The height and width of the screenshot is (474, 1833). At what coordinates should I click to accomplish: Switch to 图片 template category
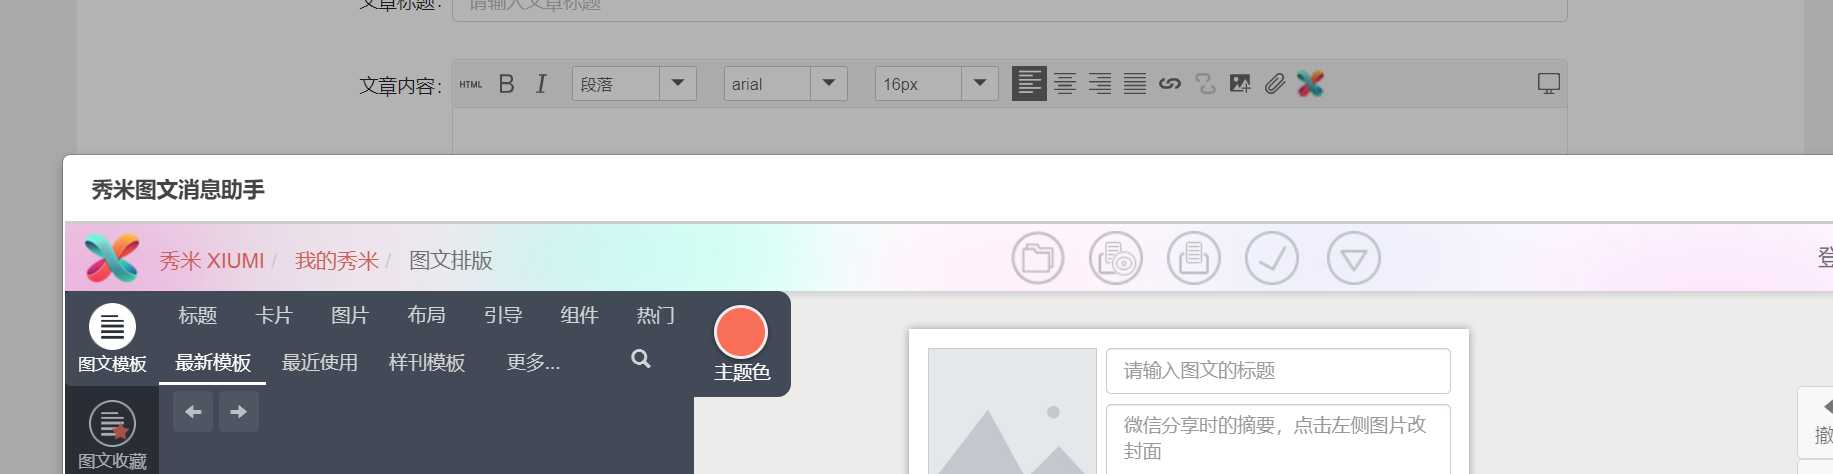pyautogui.click(x=350, y=315)
